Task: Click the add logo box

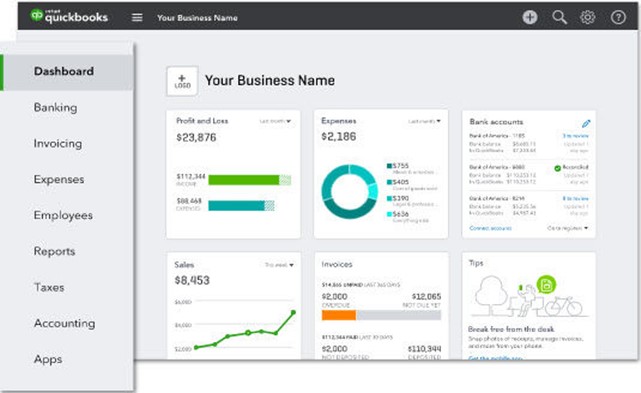Action: coord(182,81)
